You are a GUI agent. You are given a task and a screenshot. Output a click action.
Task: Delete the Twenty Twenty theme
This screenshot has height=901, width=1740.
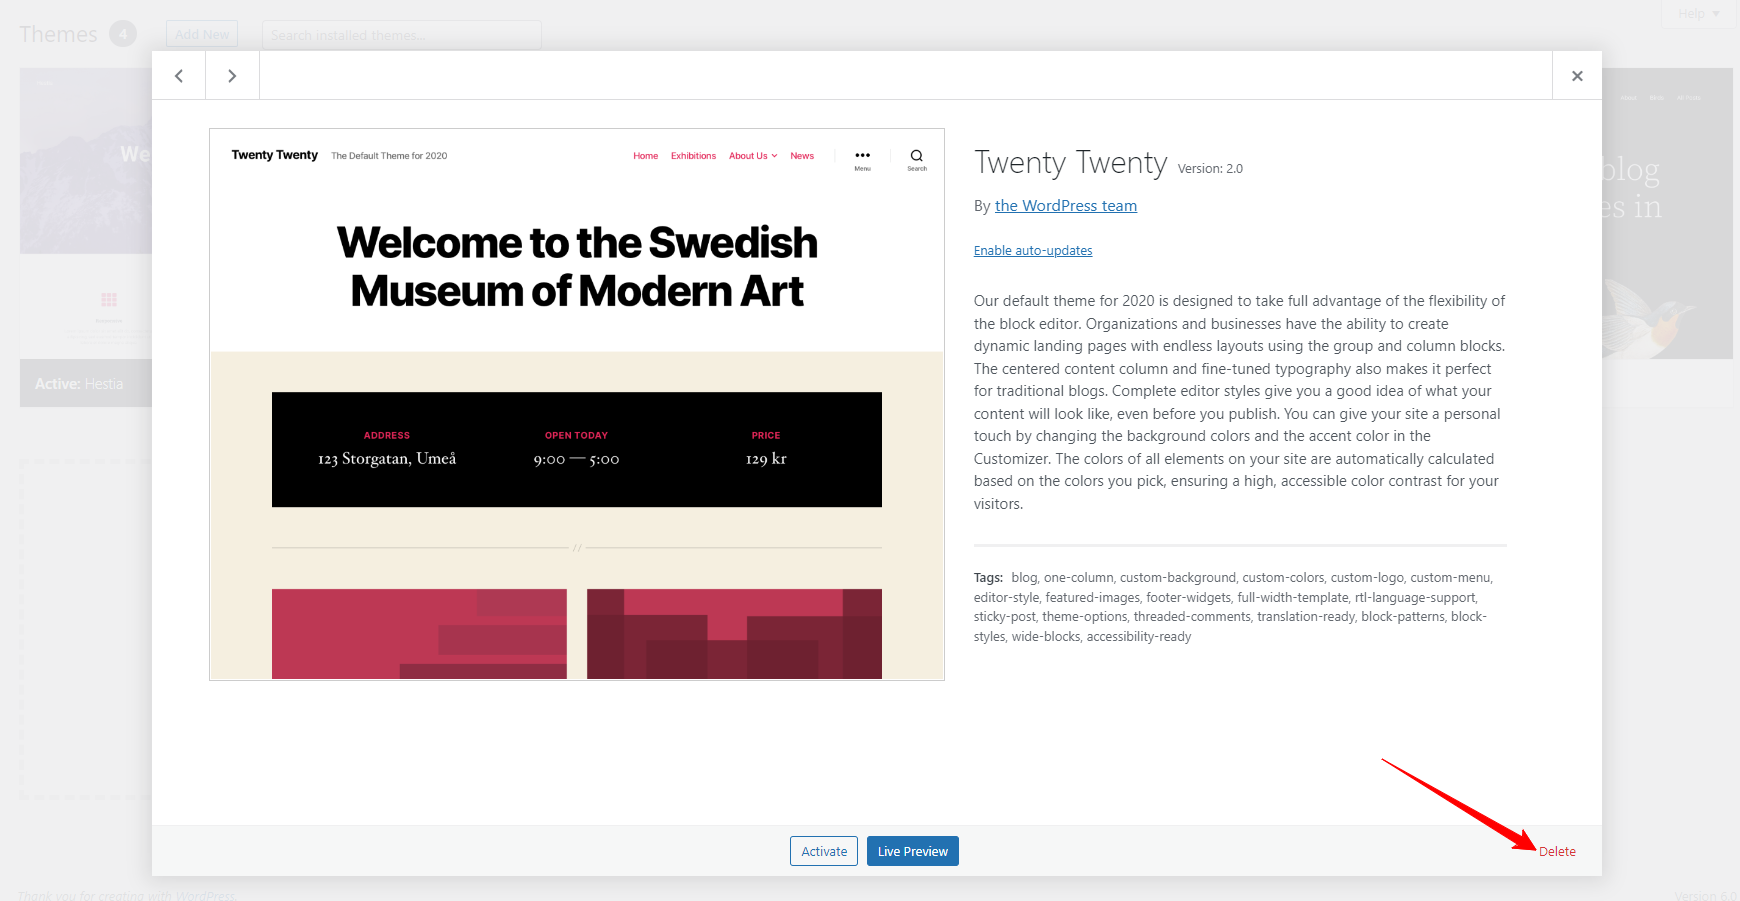1557,852
